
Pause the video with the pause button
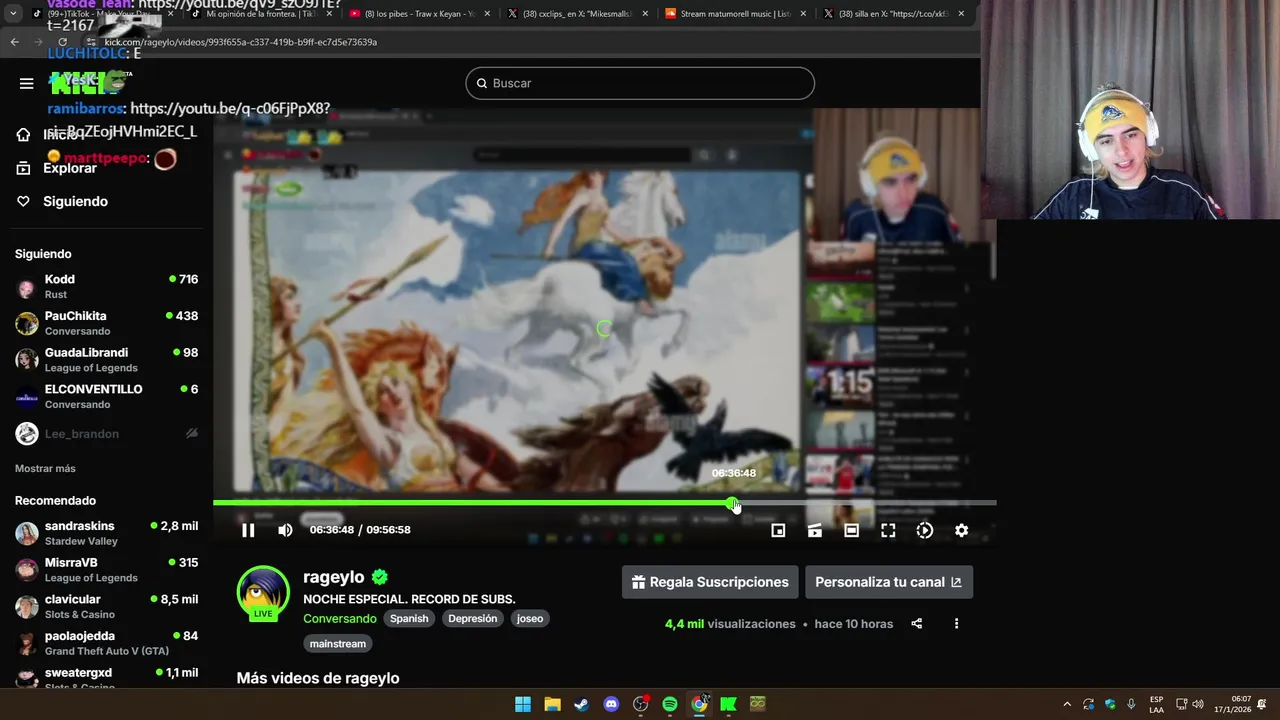pyautogui.click(x=248, y=530)
